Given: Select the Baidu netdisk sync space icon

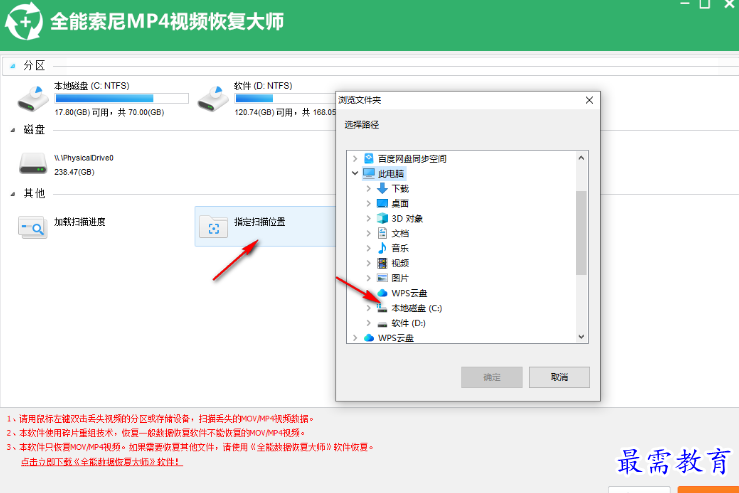Looking at the screenshot, I should tap(369, 158).
